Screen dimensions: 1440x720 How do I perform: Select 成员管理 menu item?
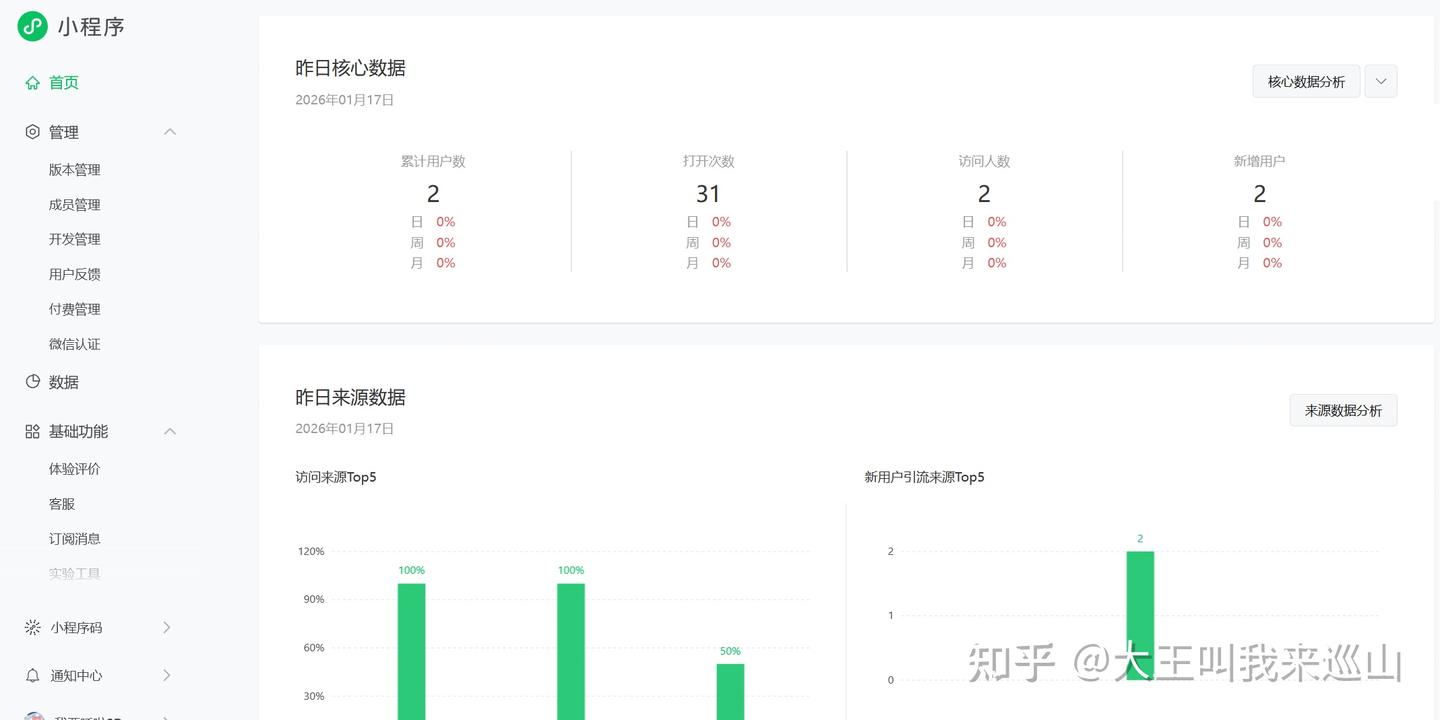(75, 205)
